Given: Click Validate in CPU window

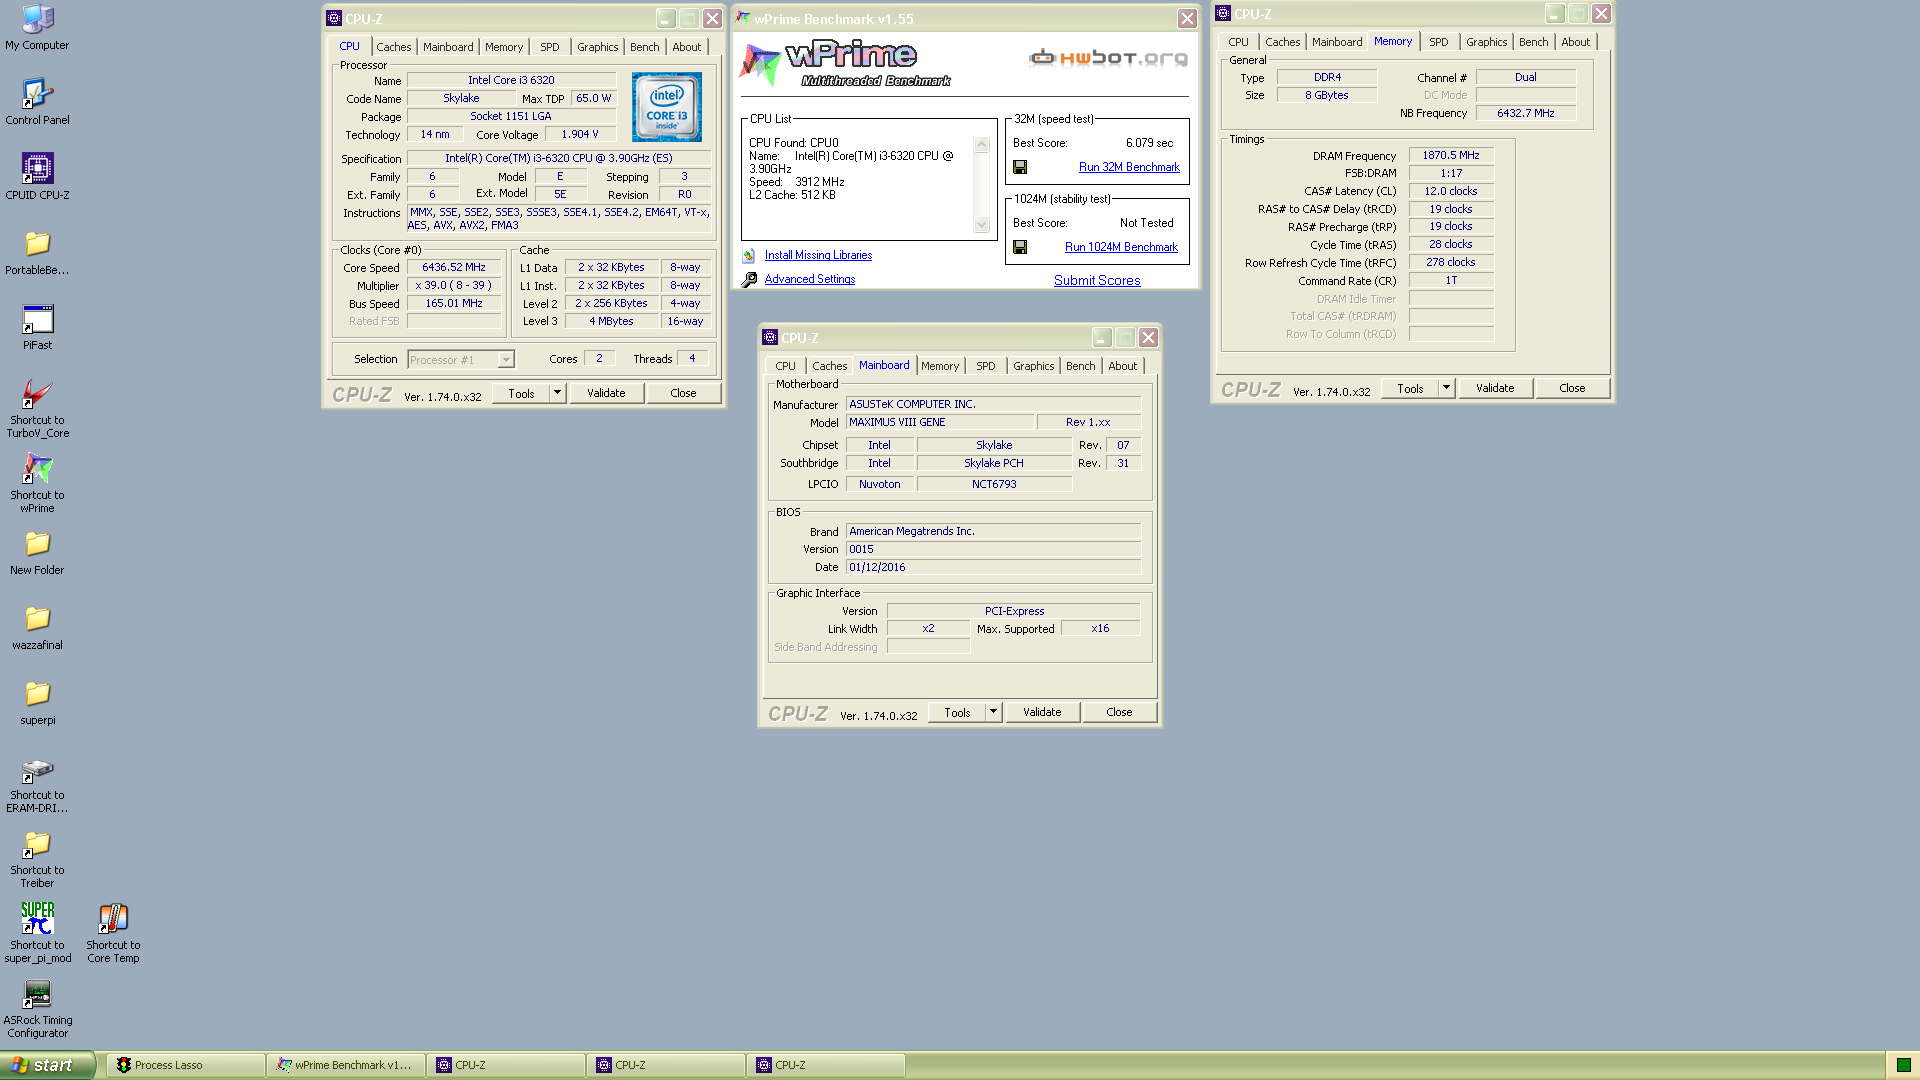Looking at the screenshot, I should click(606, 393).
